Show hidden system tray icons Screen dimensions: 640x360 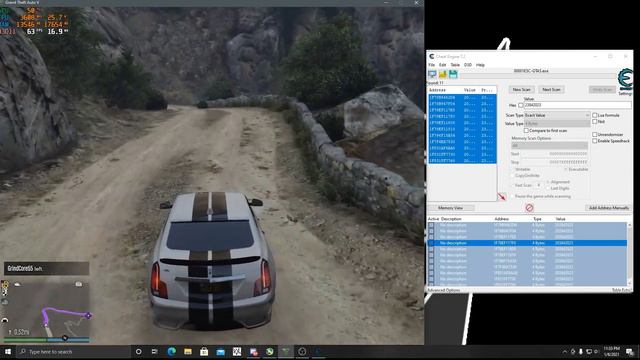(x=565, y=351)
